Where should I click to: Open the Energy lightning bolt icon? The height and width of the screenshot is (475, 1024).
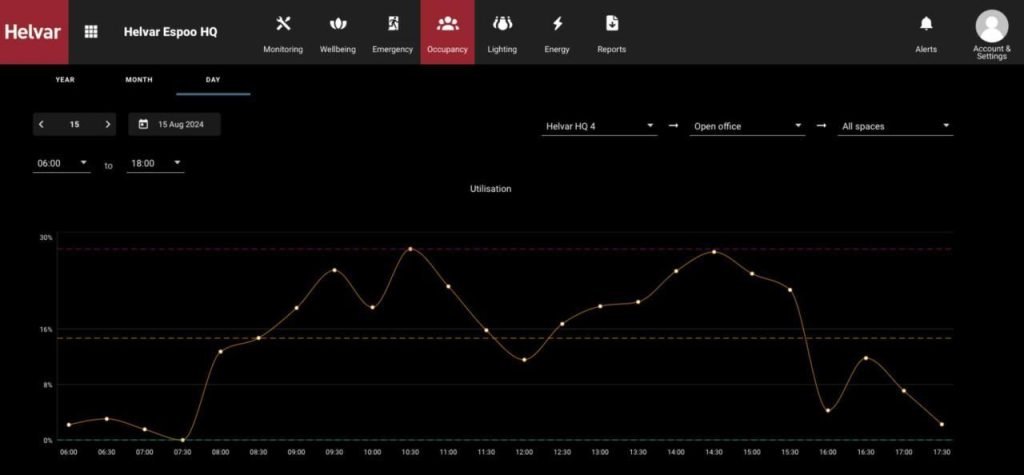tap(557, 24)
